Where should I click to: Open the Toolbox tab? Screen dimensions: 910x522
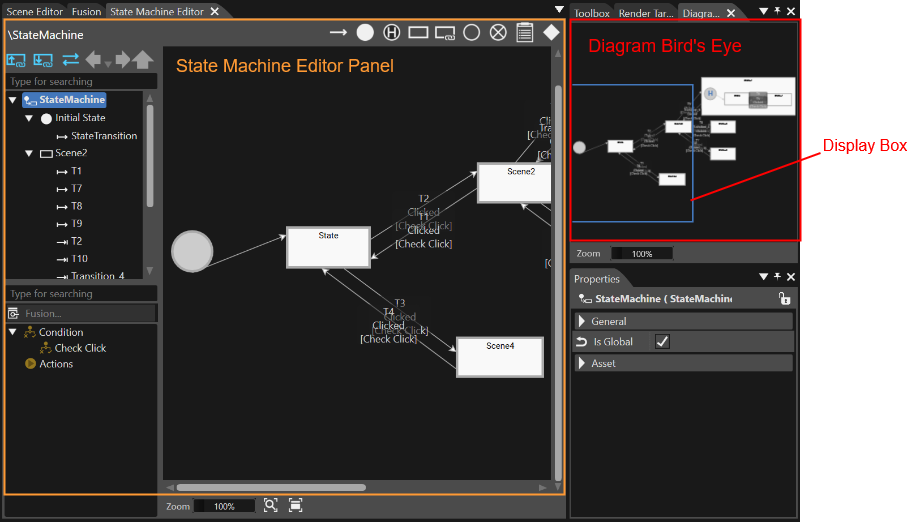(x=591, y=13)
